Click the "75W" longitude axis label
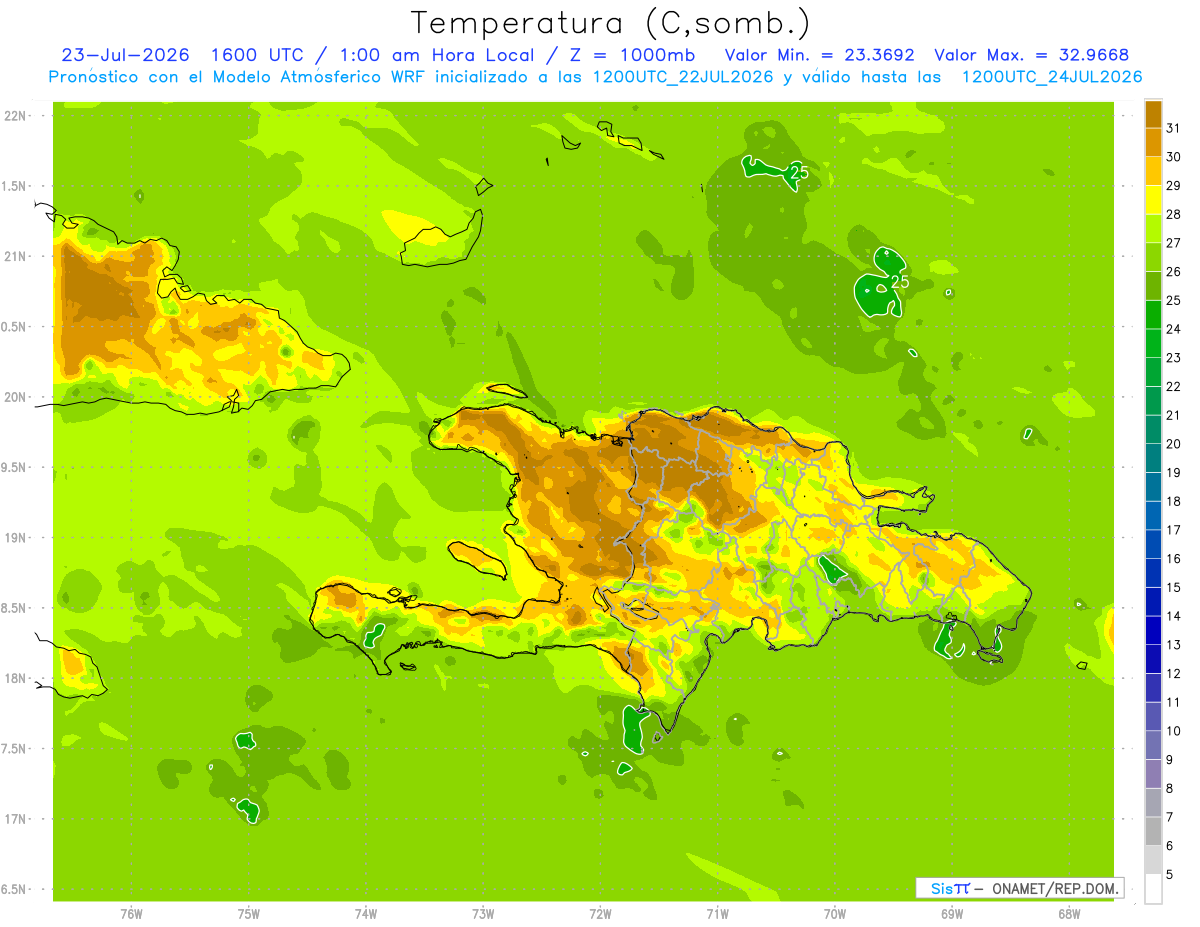Screen dimensions: 1200x927 click(x=249, y=913)
